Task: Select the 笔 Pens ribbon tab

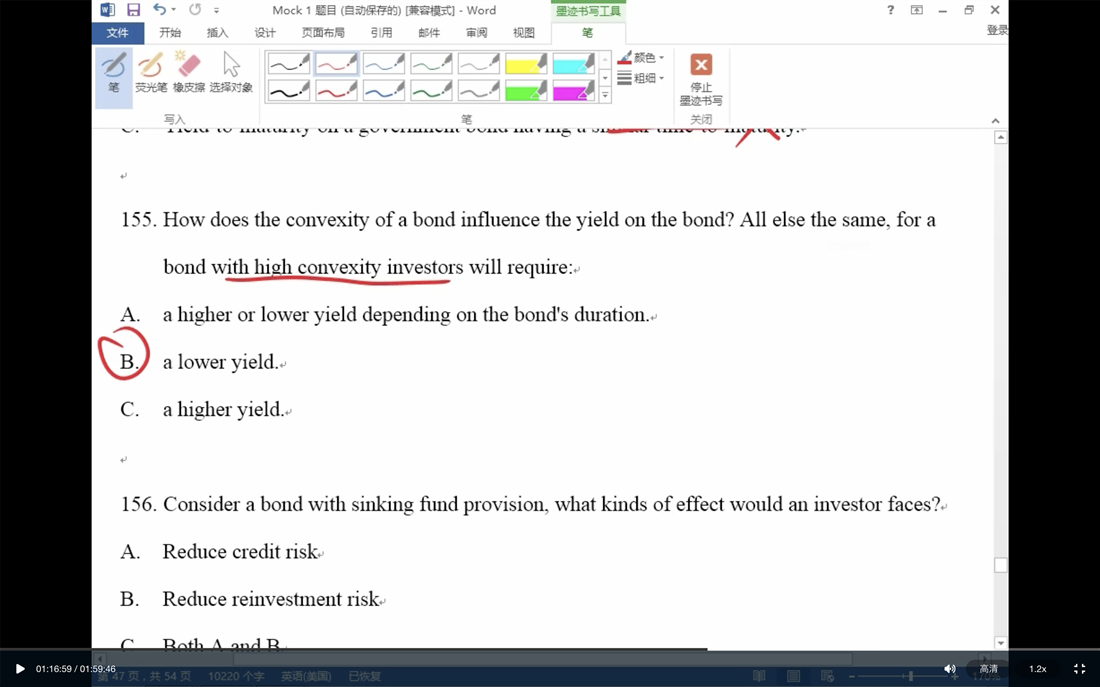Action: pyautogui.click(x=588, y=32)
